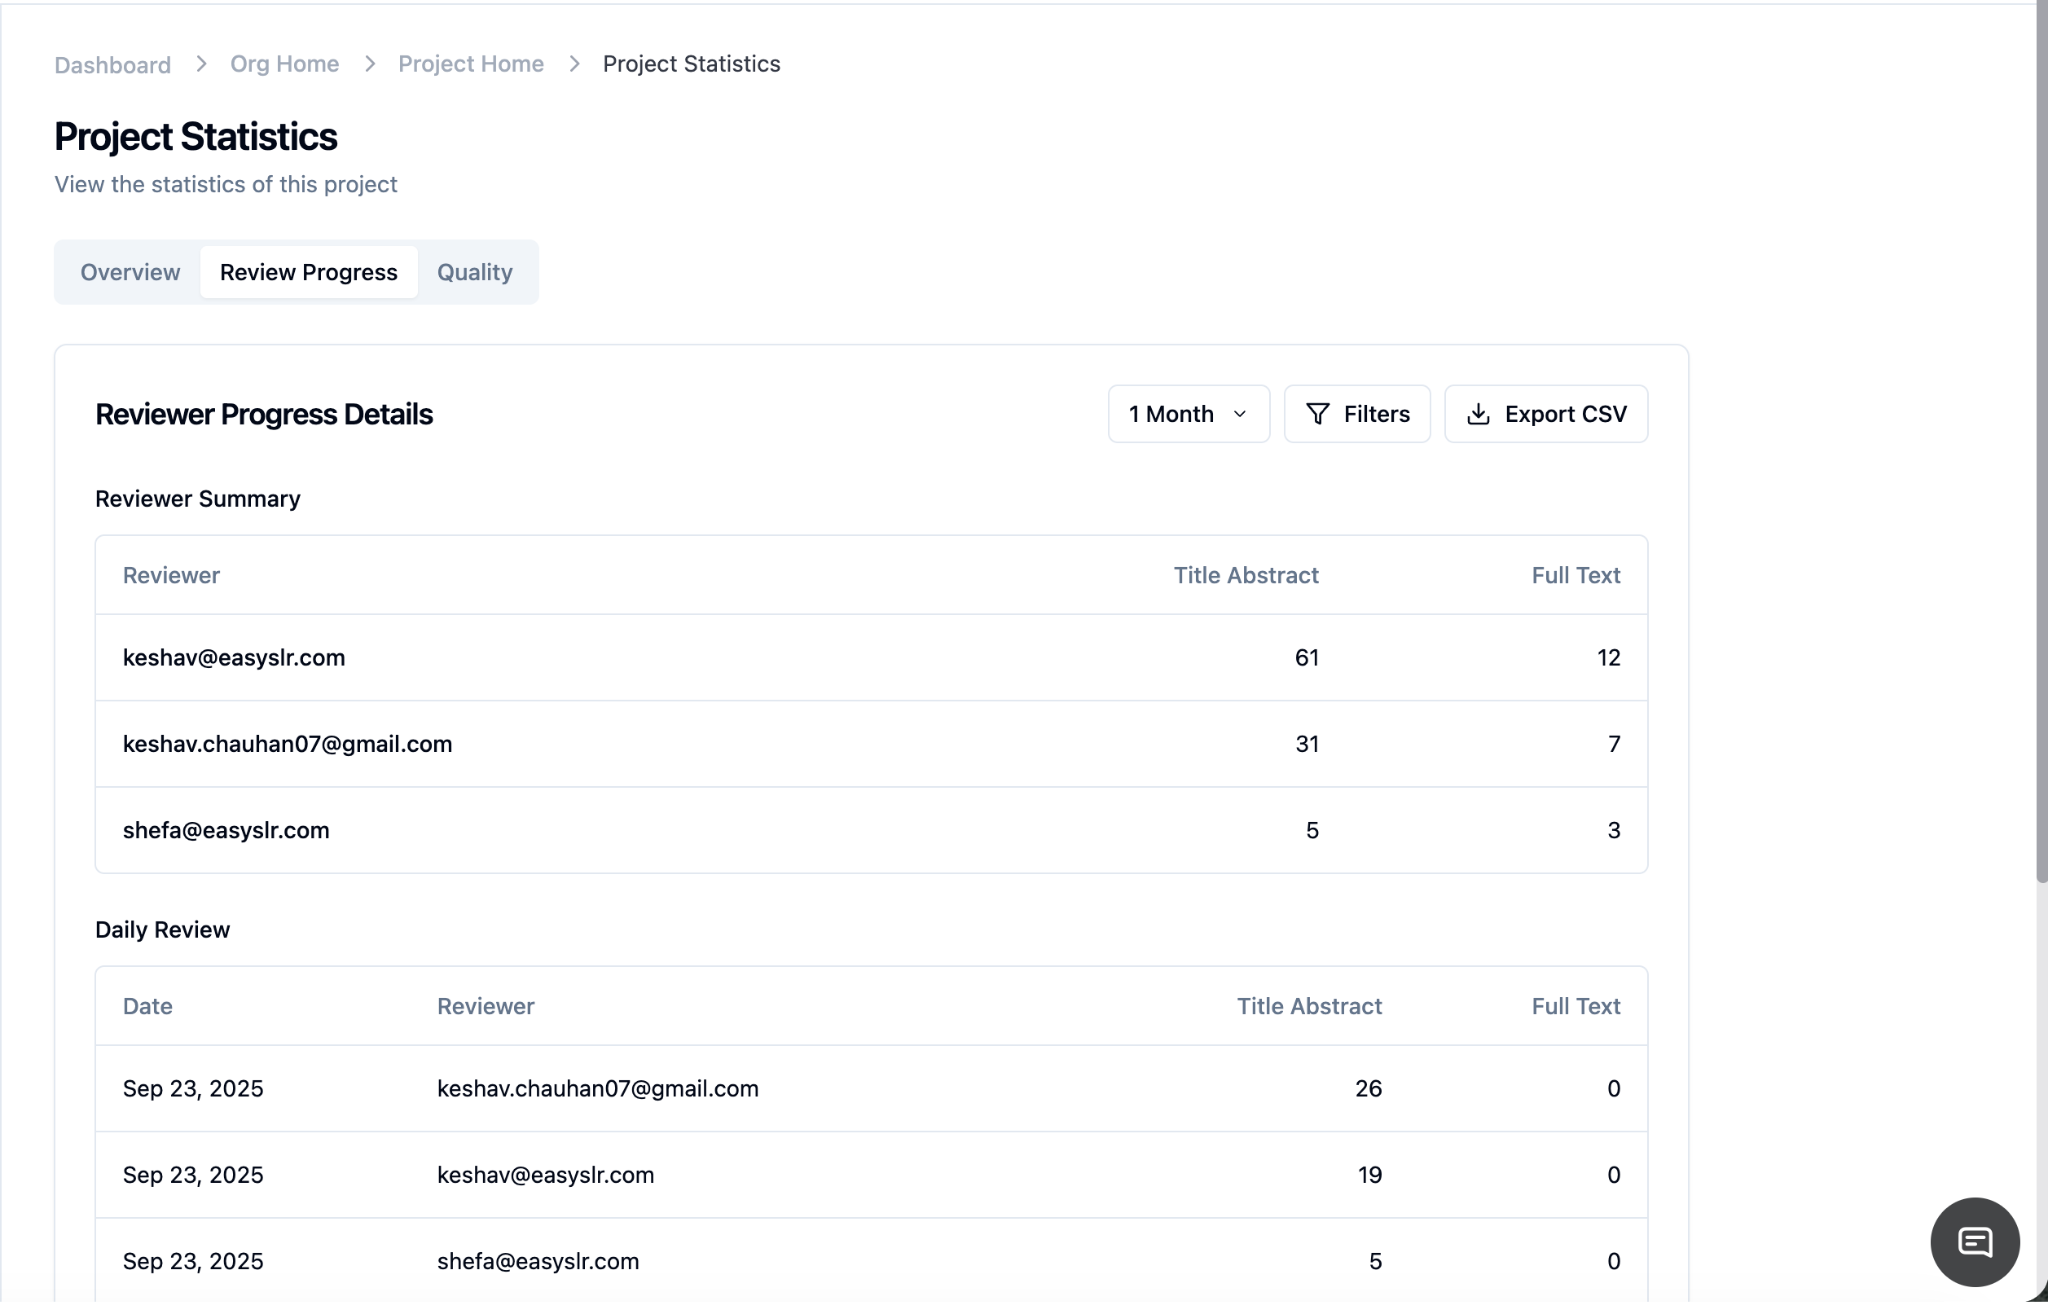Click the 1 Month dropdown chevron arrow
The width and height of the screenshot is (2048, 1302).
[x=1240, y=414]
